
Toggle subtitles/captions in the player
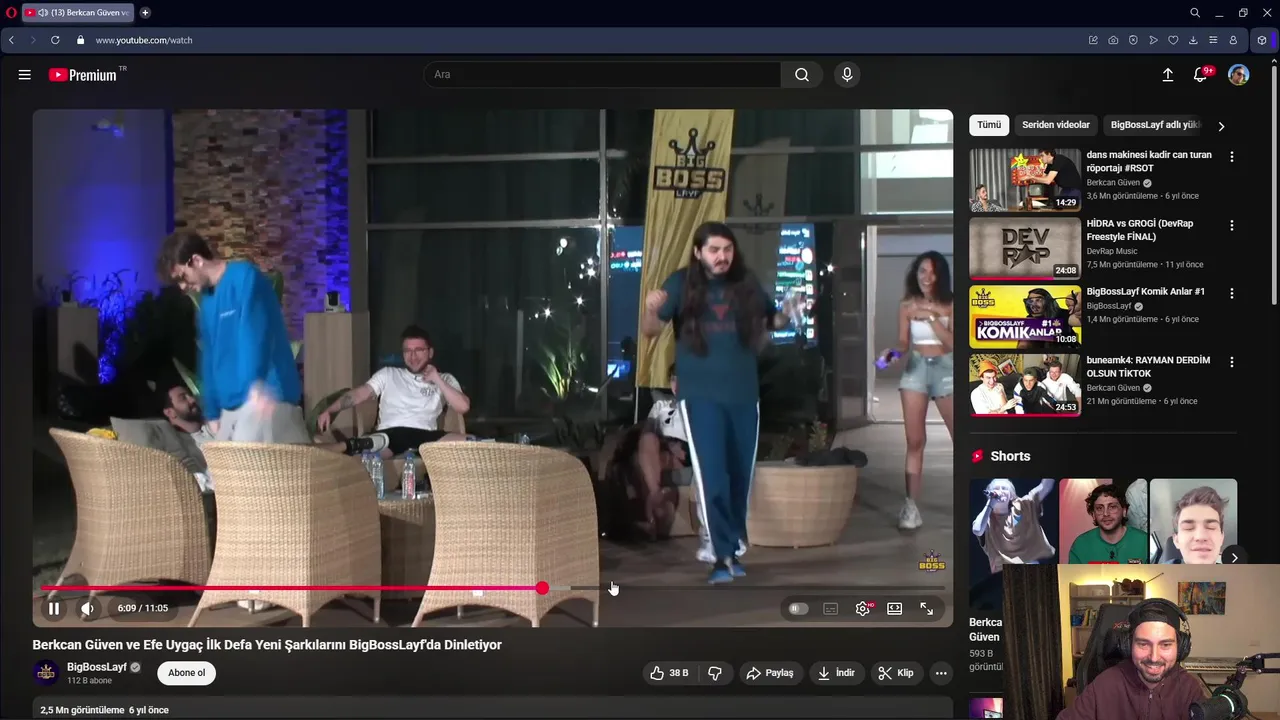(830, 608)
